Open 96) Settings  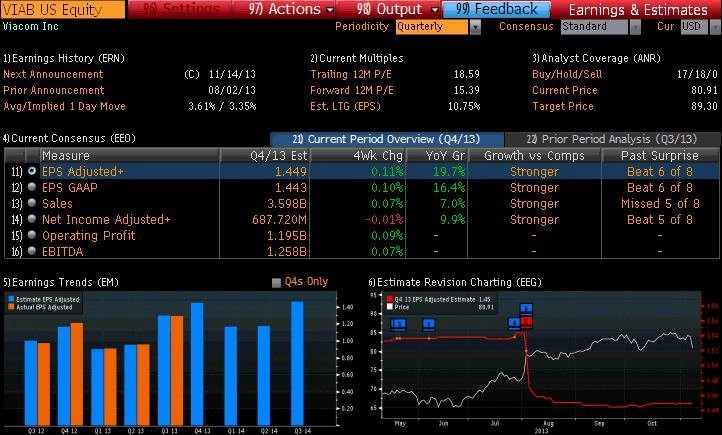[180, 9]
